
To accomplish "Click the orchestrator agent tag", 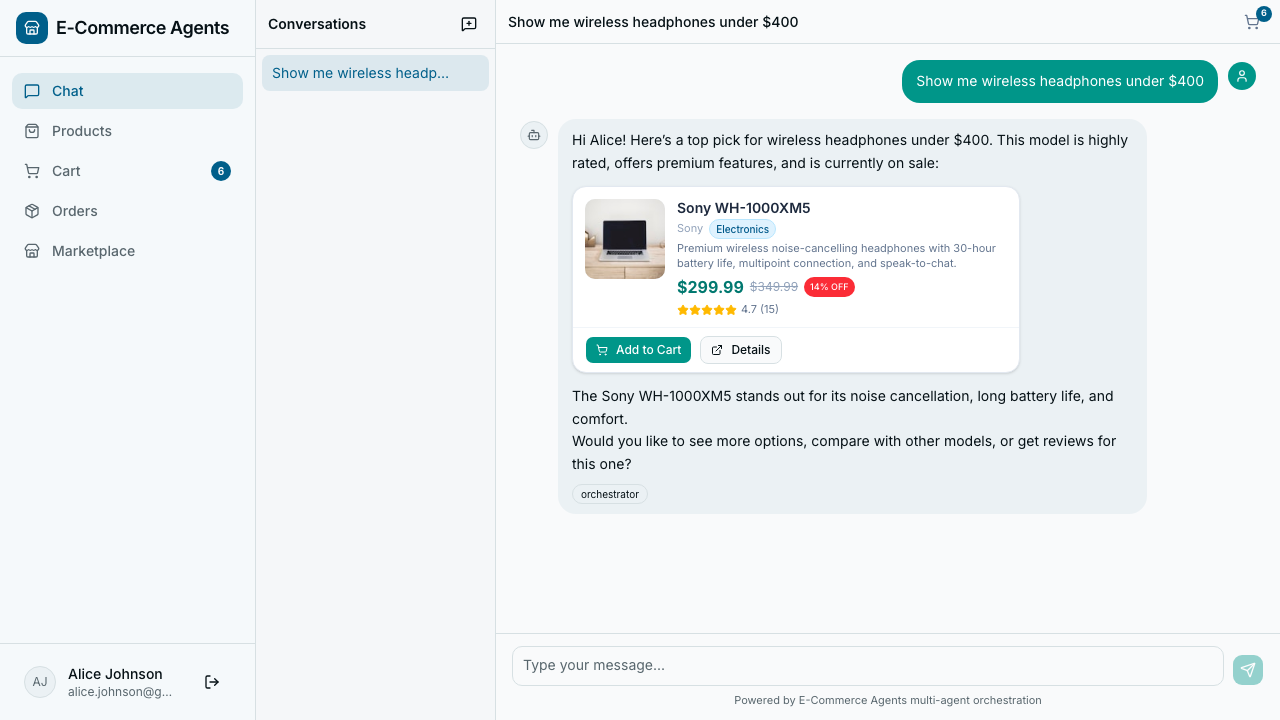I will click(x=610, y=494).
